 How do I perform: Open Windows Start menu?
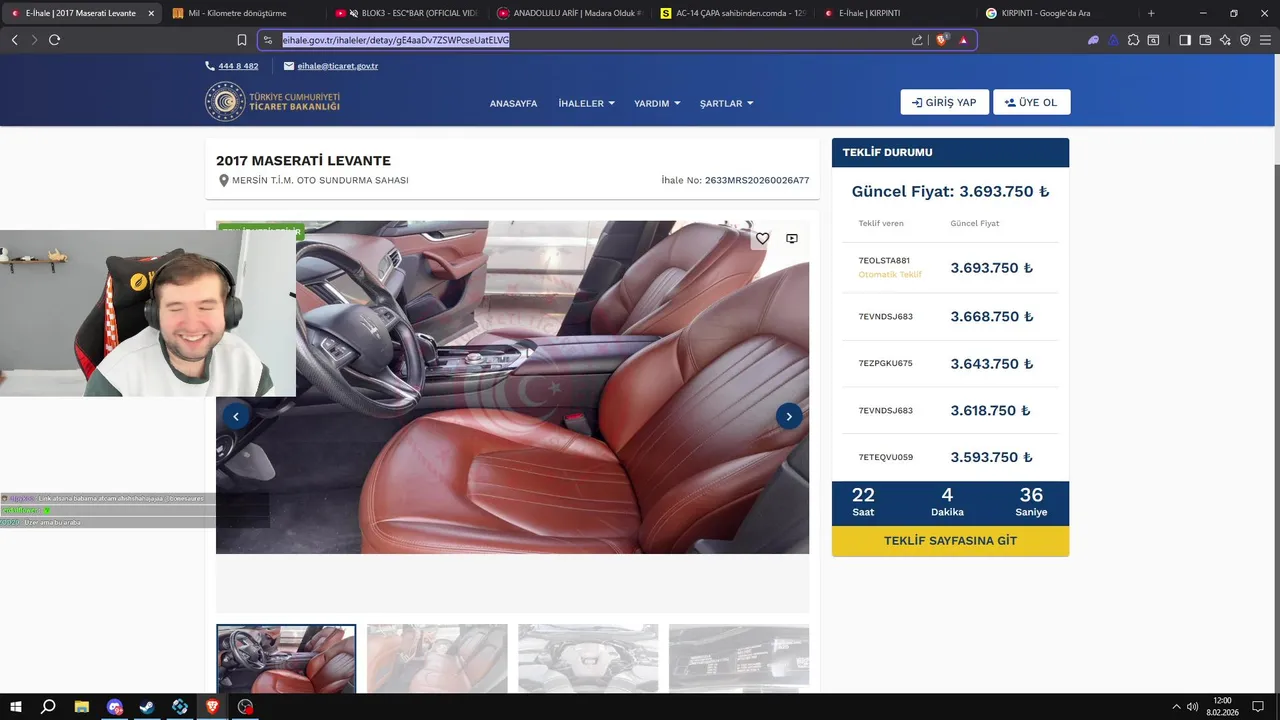pos(16,707)
